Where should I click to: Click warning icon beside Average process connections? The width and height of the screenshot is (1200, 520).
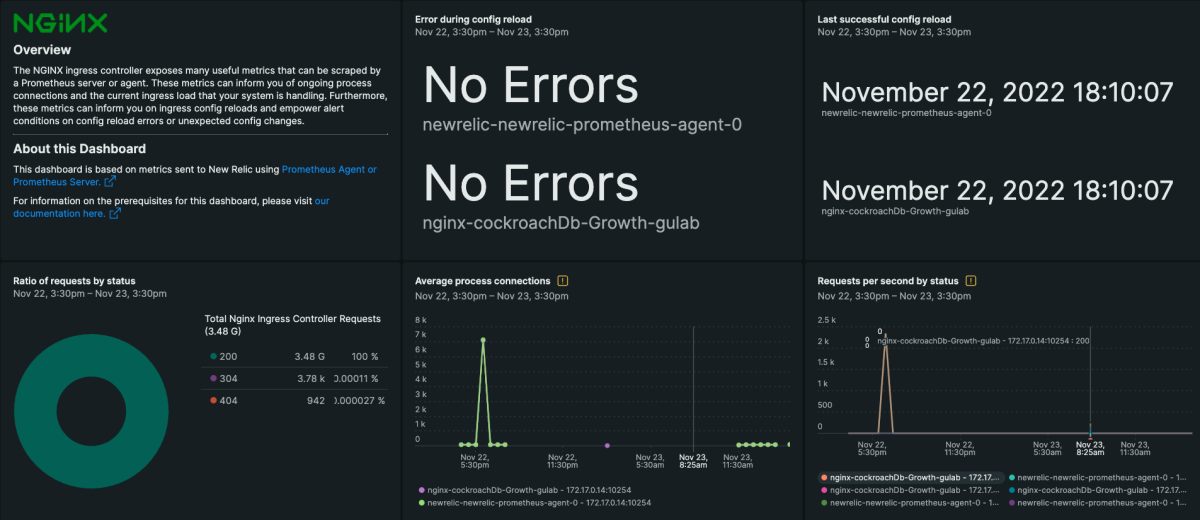(x=563, y=281)
